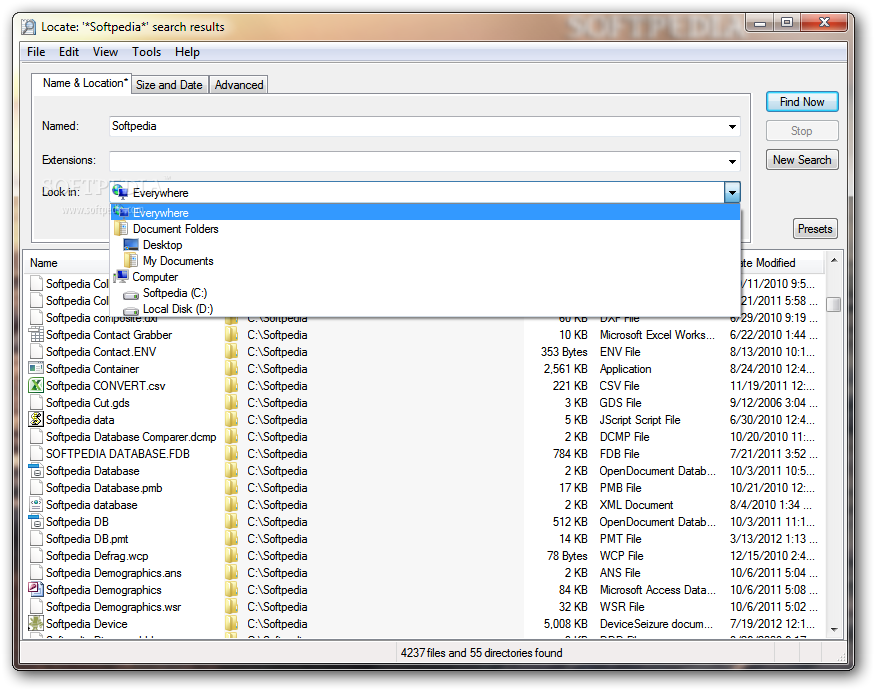Choose Computer in the Look in list
Screen dimensions: 875x691
point(425,277)
